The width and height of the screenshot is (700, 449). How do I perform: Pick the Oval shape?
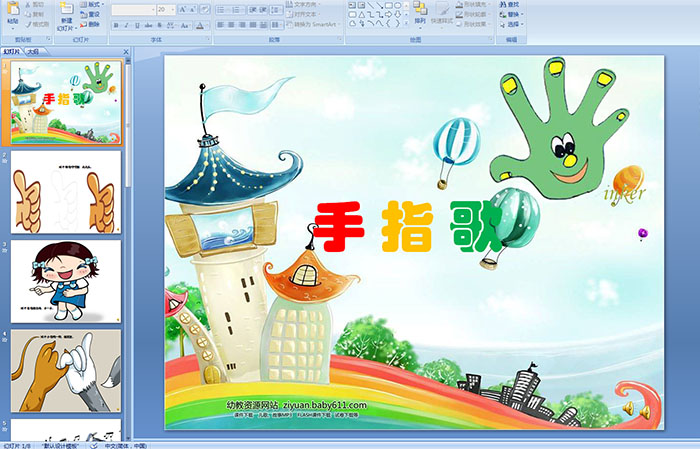[397, 5]
